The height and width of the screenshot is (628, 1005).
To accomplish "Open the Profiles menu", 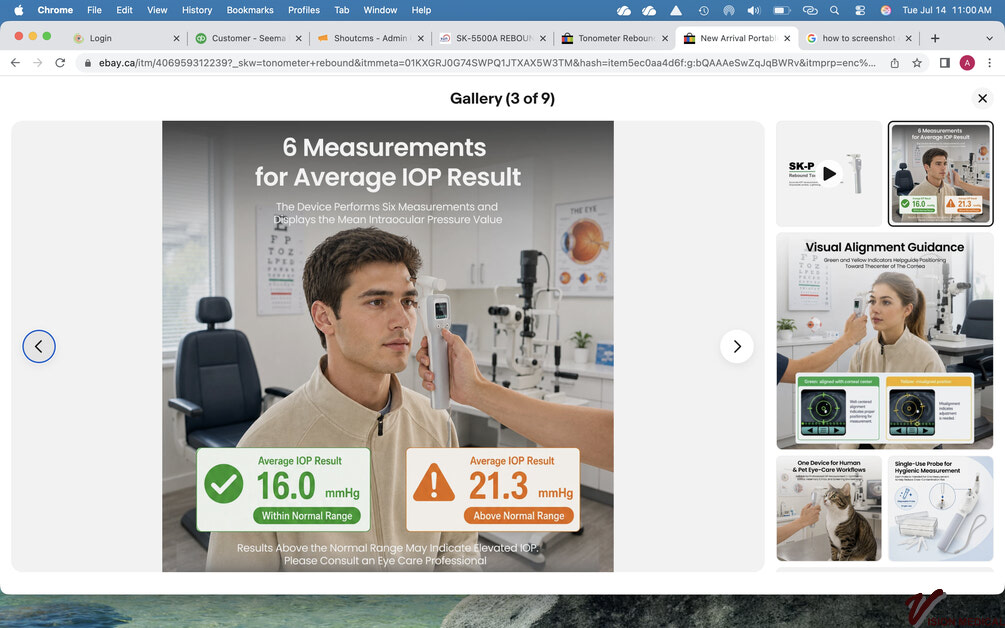I will 304,10.
